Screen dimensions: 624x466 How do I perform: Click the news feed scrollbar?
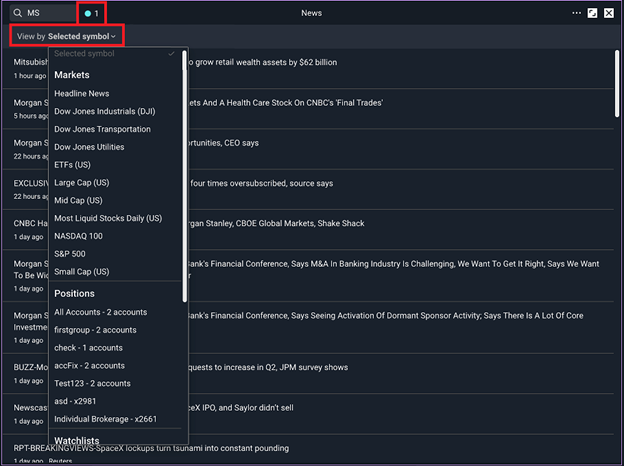tap(617, 84)
